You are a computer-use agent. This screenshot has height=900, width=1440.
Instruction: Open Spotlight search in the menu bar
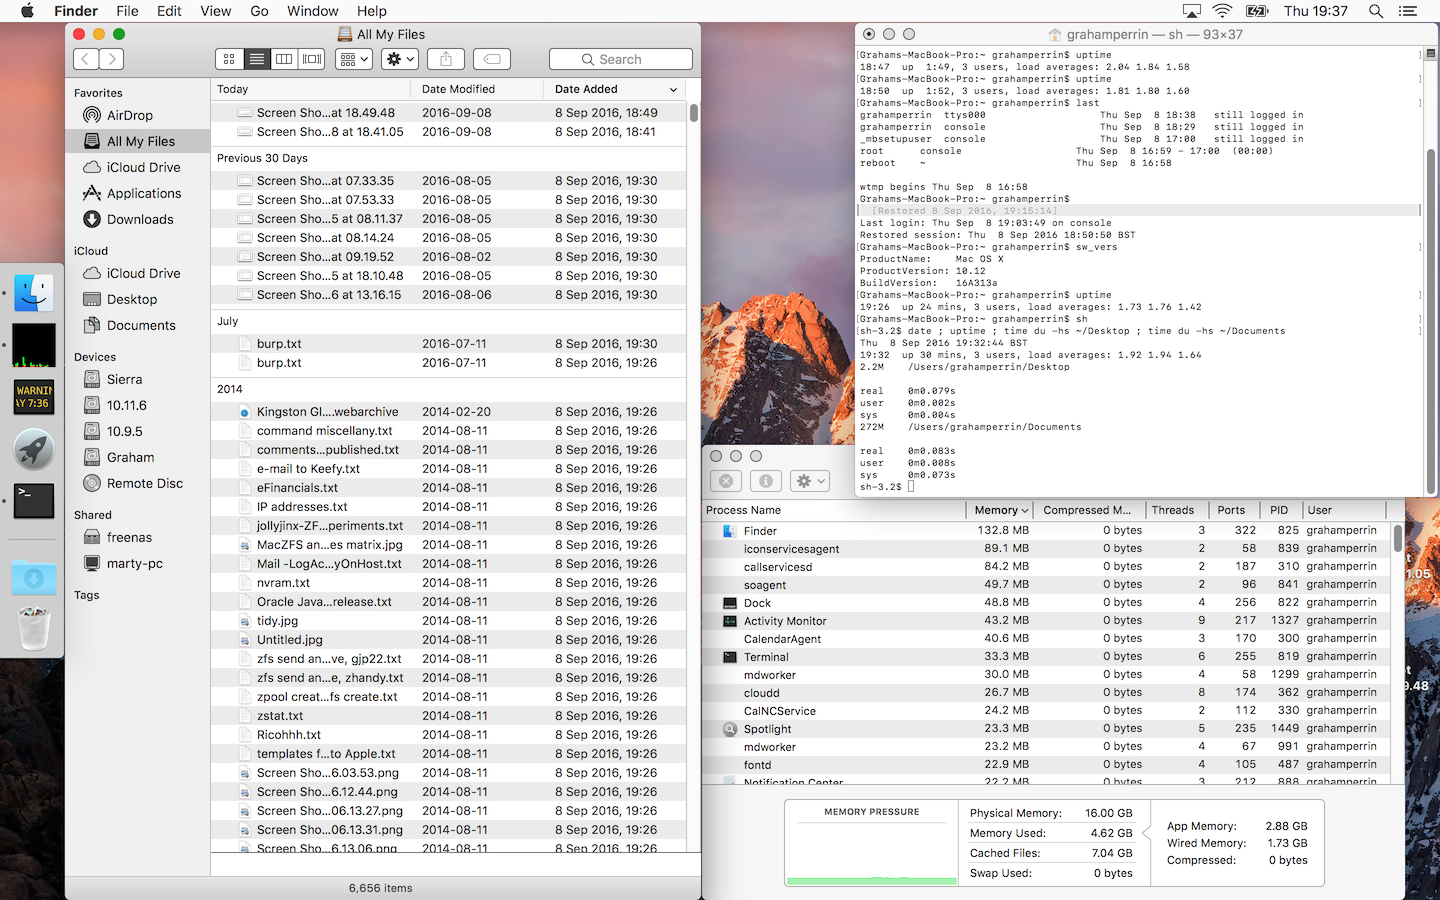[x=1376, y=11]
